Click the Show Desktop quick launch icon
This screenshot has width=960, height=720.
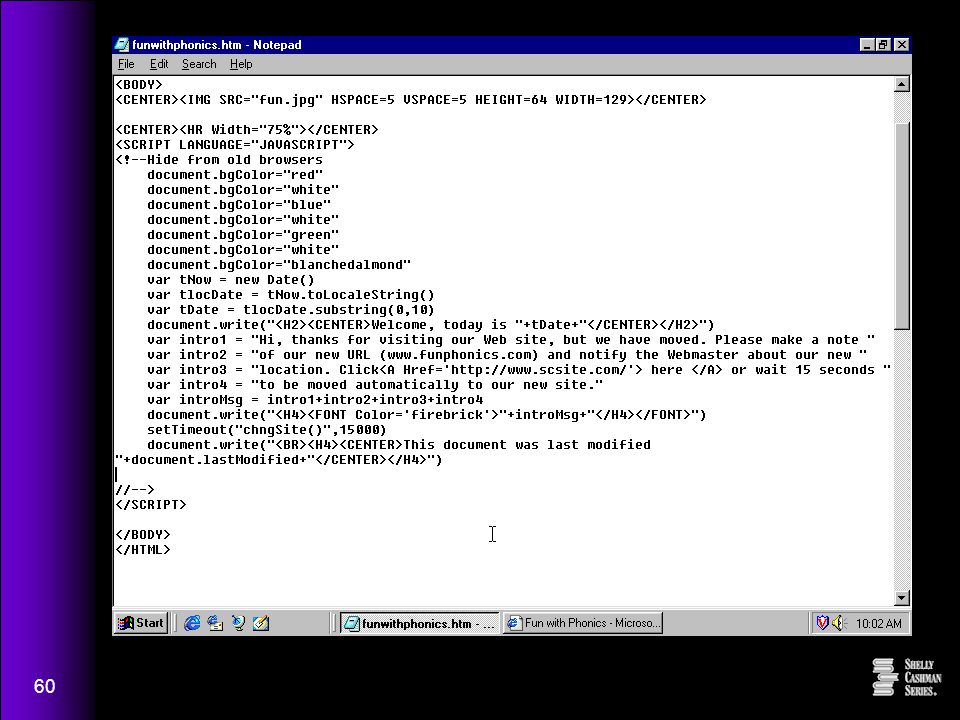(238, 623)
